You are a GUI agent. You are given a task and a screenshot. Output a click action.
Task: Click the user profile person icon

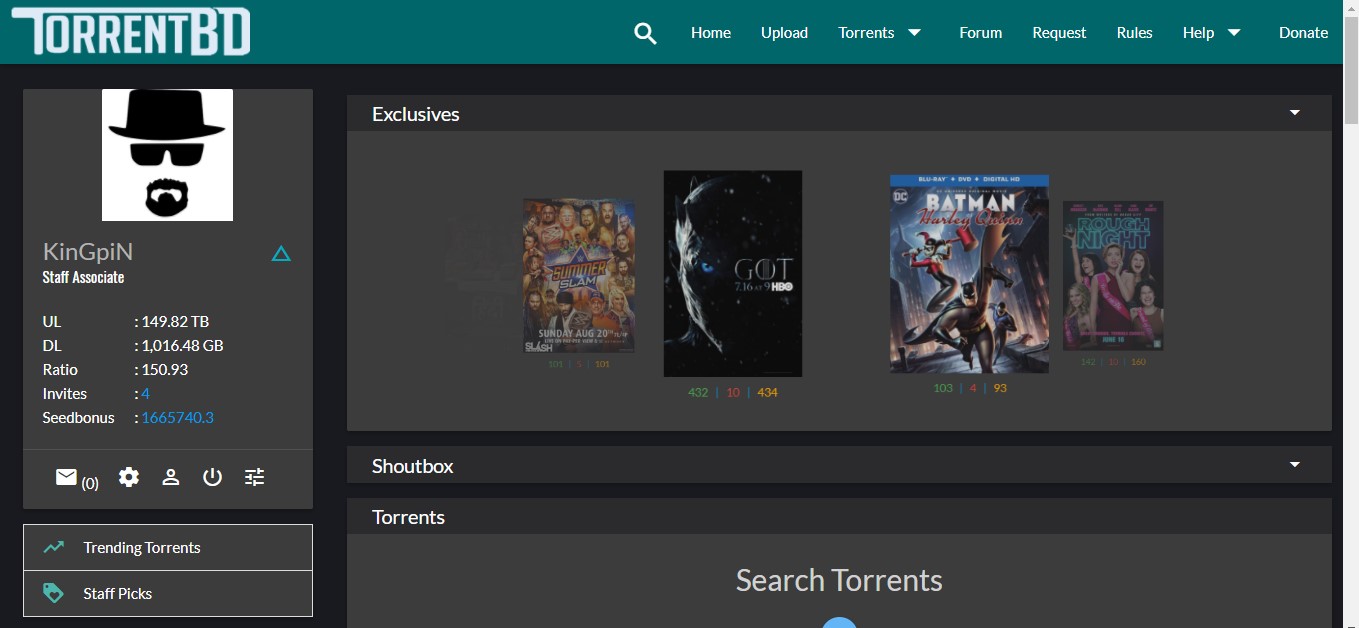coord(171,478)
